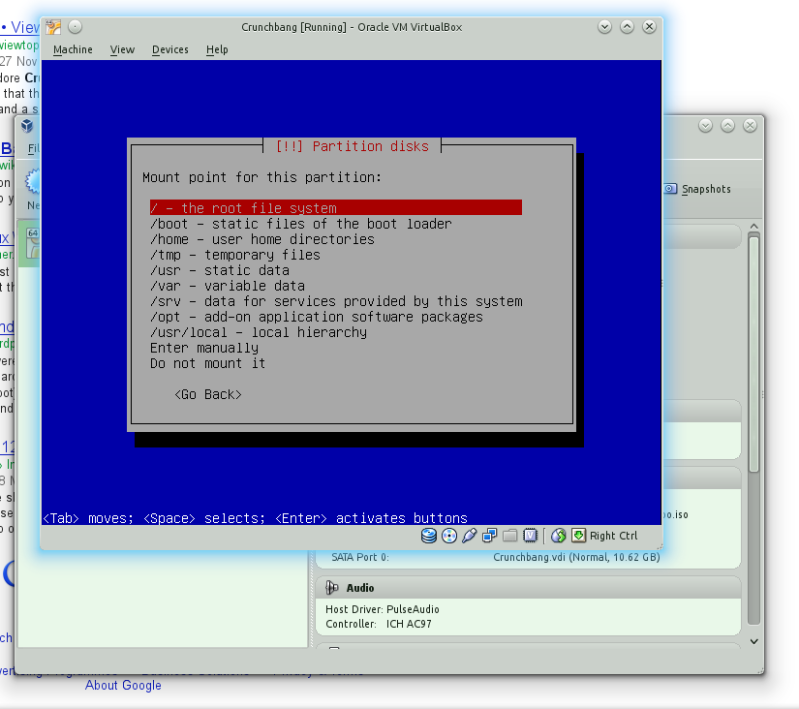Viewport: 799px width, 709px height.
Task: Click the <Go Back> button
Action: click(x=208, y=395)
